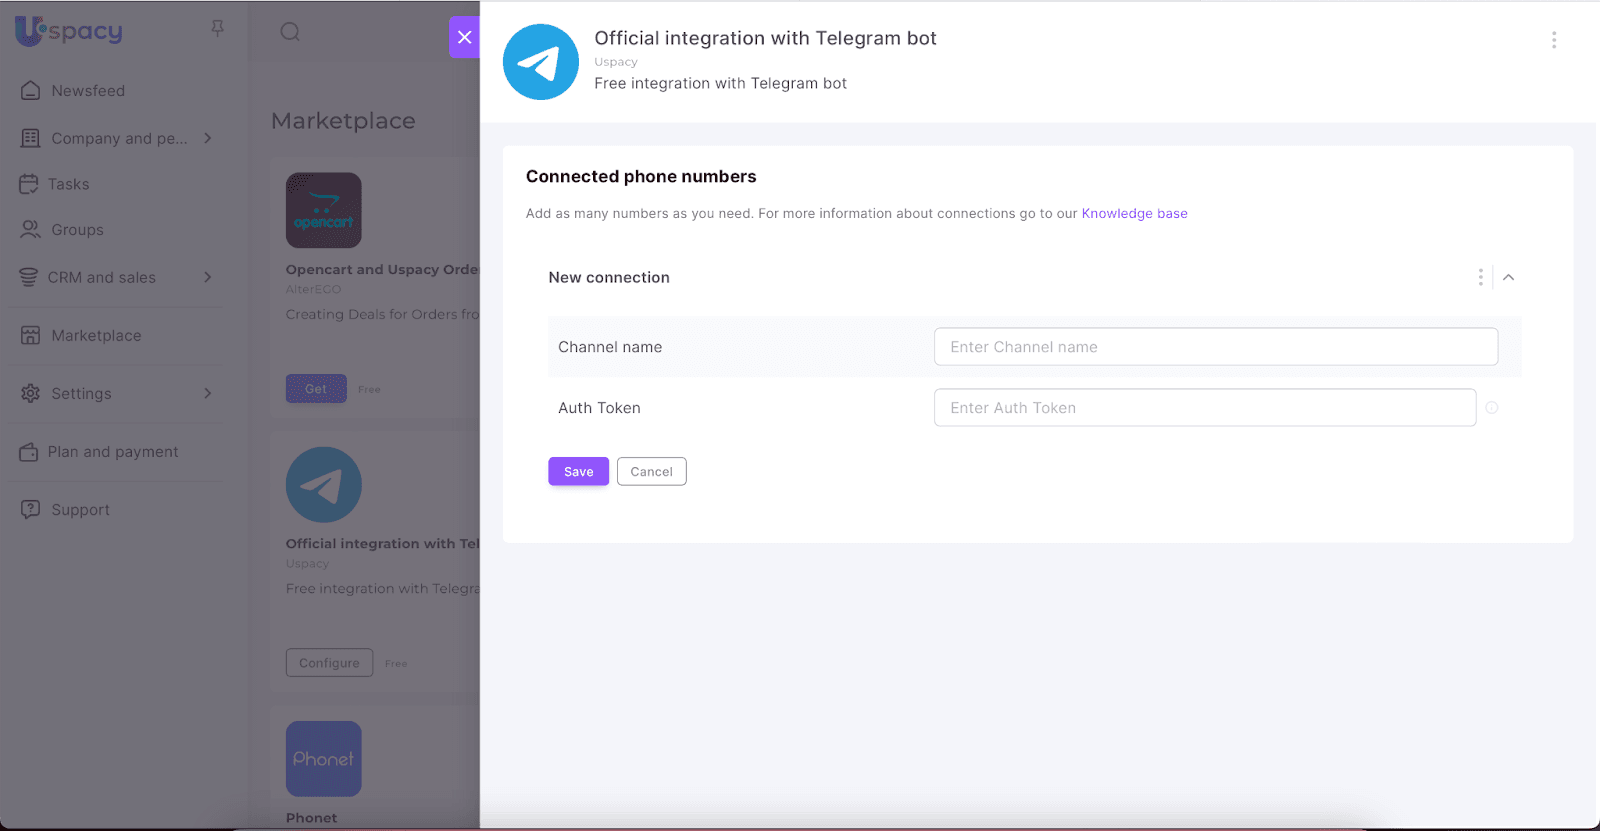
Task: Open the panel's three-dot options menu
Action: (1553, 40)
